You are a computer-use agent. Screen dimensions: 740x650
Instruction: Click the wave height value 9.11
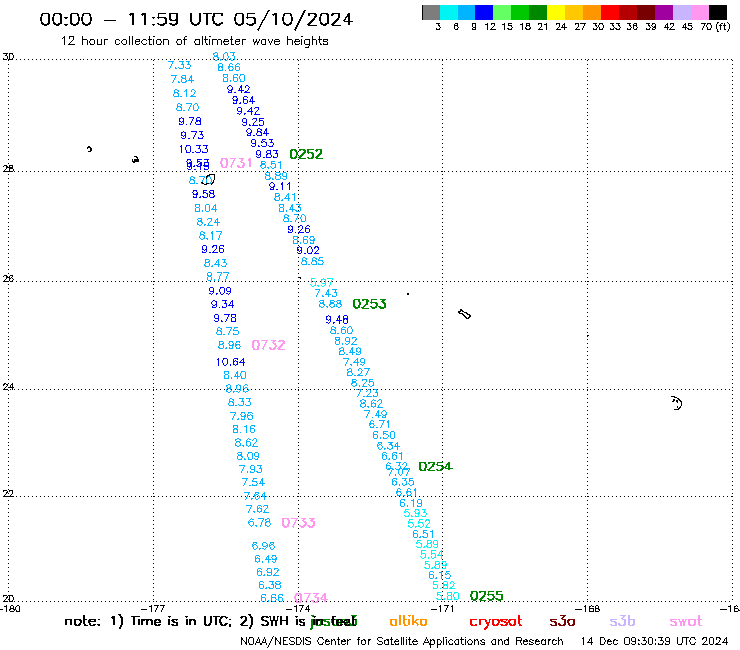point(280,186)
